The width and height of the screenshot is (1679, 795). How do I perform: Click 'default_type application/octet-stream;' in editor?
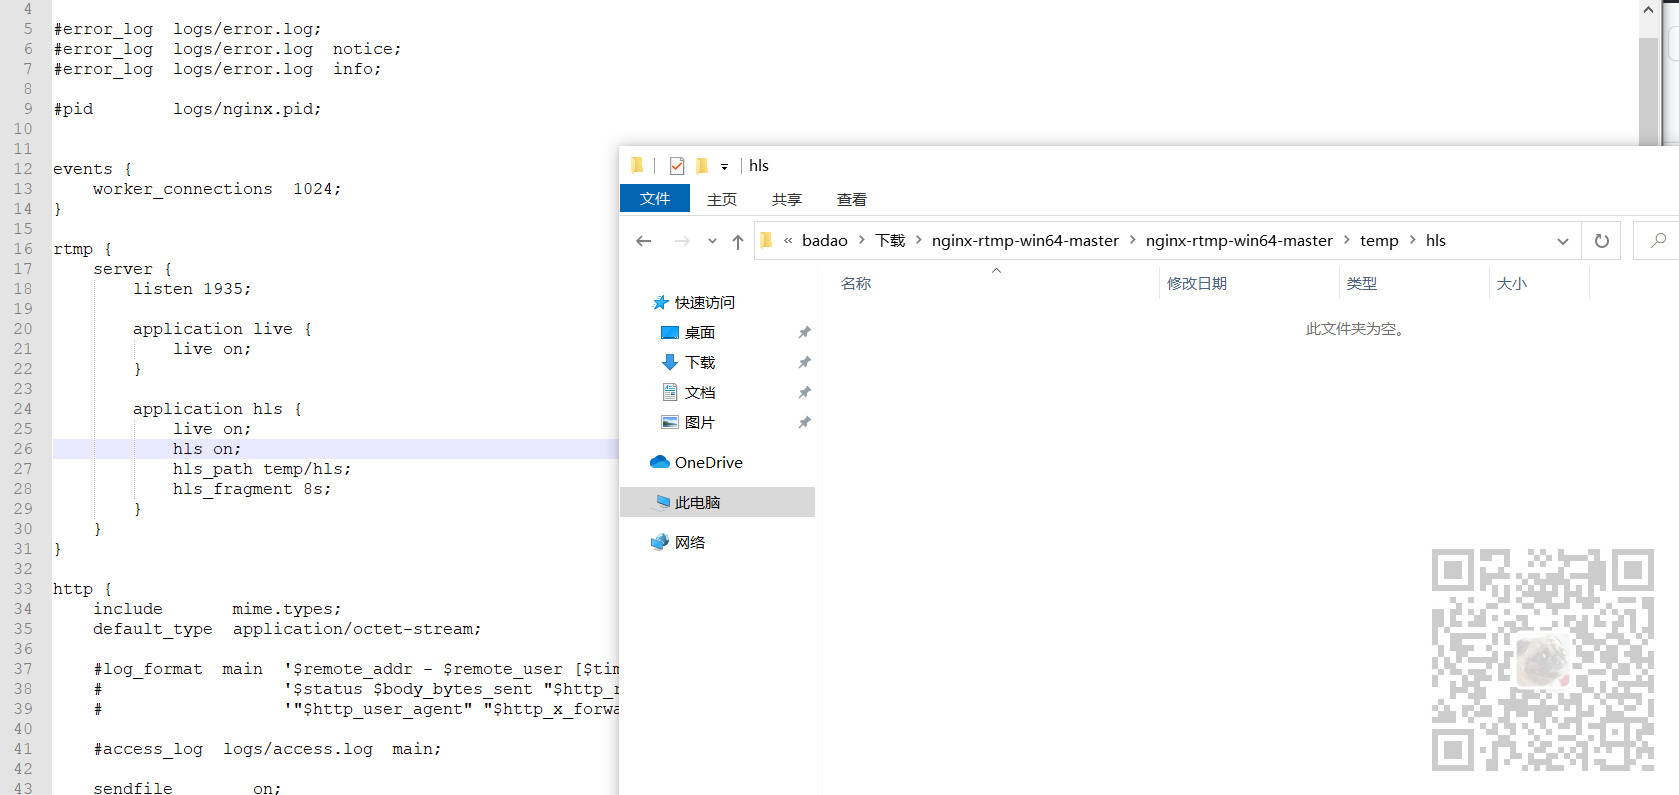coord(287,629)
